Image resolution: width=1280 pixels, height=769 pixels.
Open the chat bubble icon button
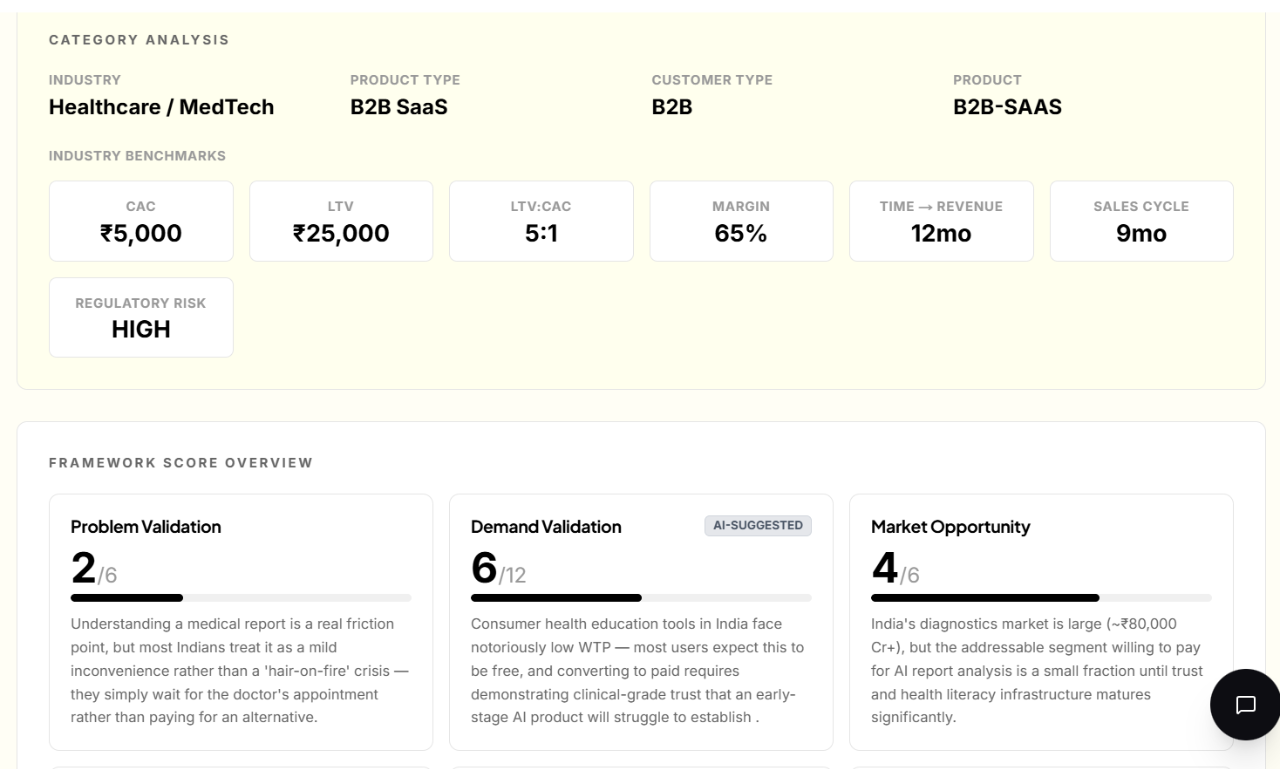click(x=1245, y=704)
